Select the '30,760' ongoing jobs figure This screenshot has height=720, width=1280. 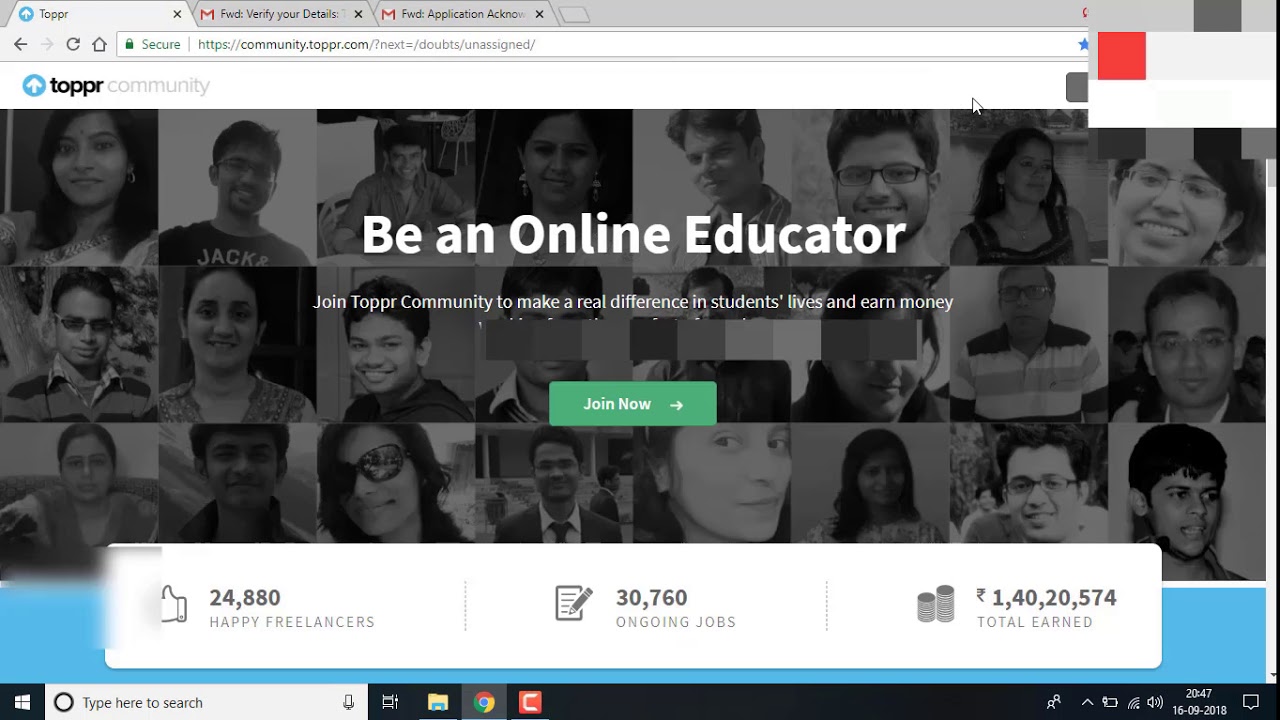coord(652,597)
